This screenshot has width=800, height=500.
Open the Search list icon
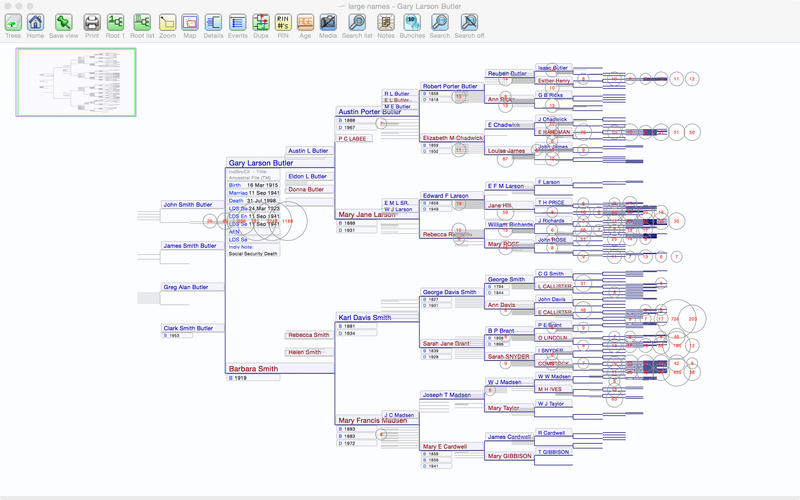click(x=357, y=22)
